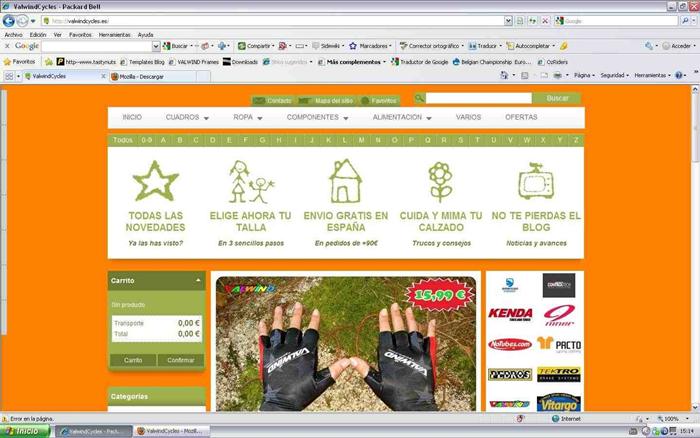Click the browser Back arrow button
Image resolution: width=700 pixels, height=438 pixels.
(8, 21)
